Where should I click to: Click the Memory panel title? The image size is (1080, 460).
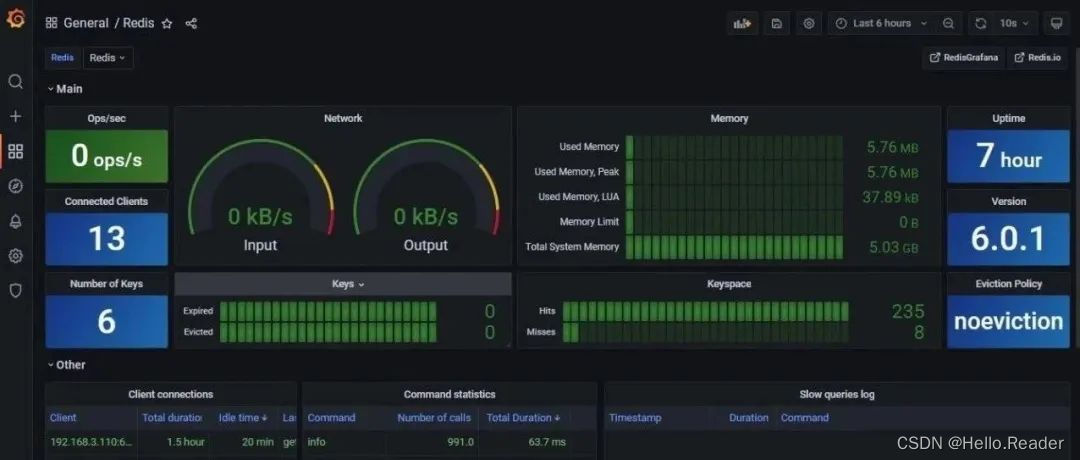(x=729, y=118)
